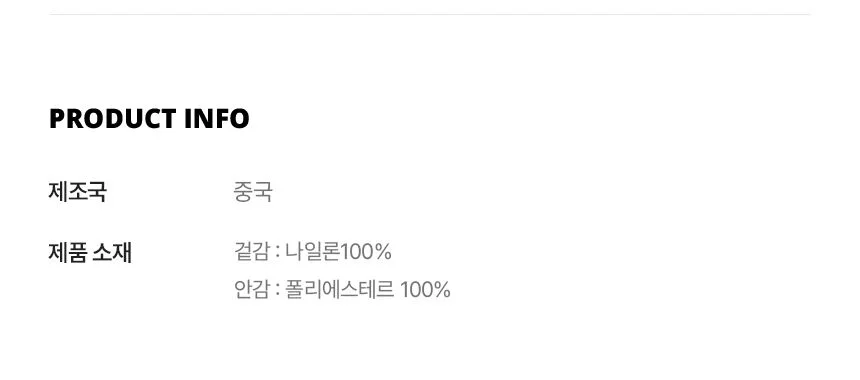Click the colon after 안감
The width and height of the screenshot is (860, 380).
pos(277,290)
